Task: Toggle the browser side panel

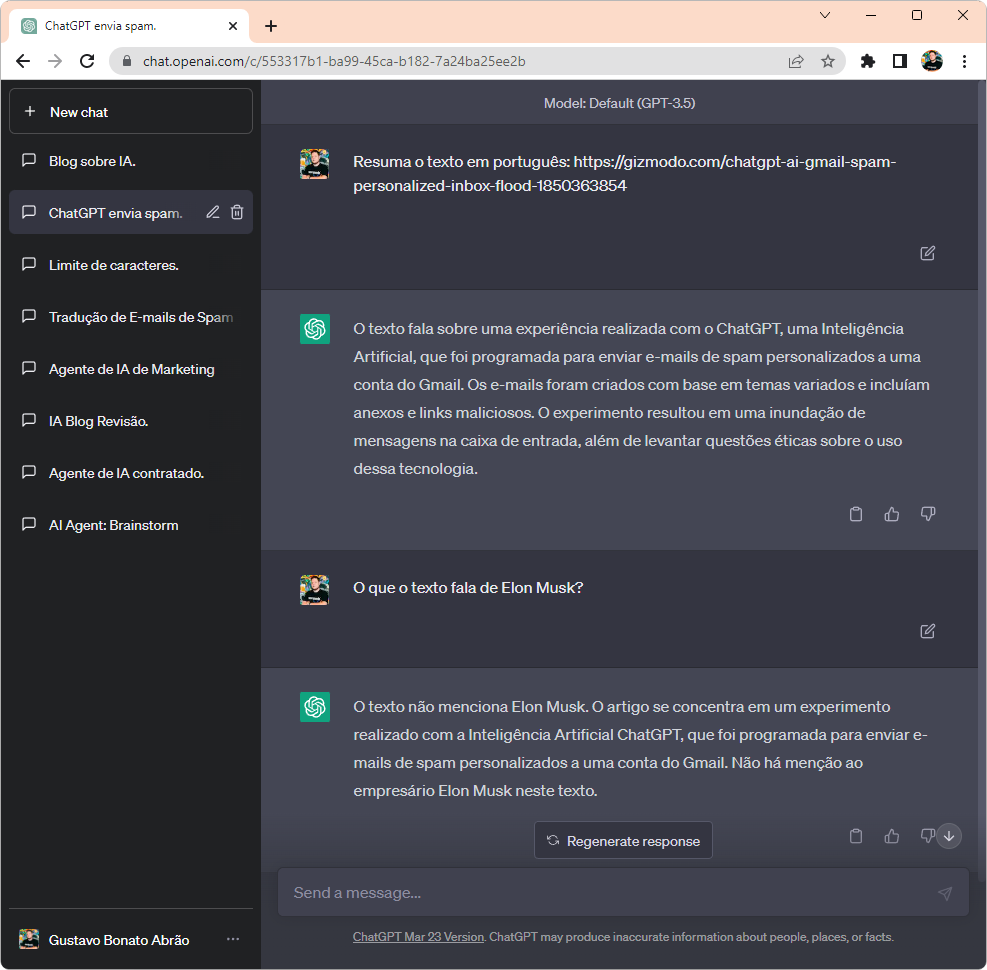Action: pos(900,61)
